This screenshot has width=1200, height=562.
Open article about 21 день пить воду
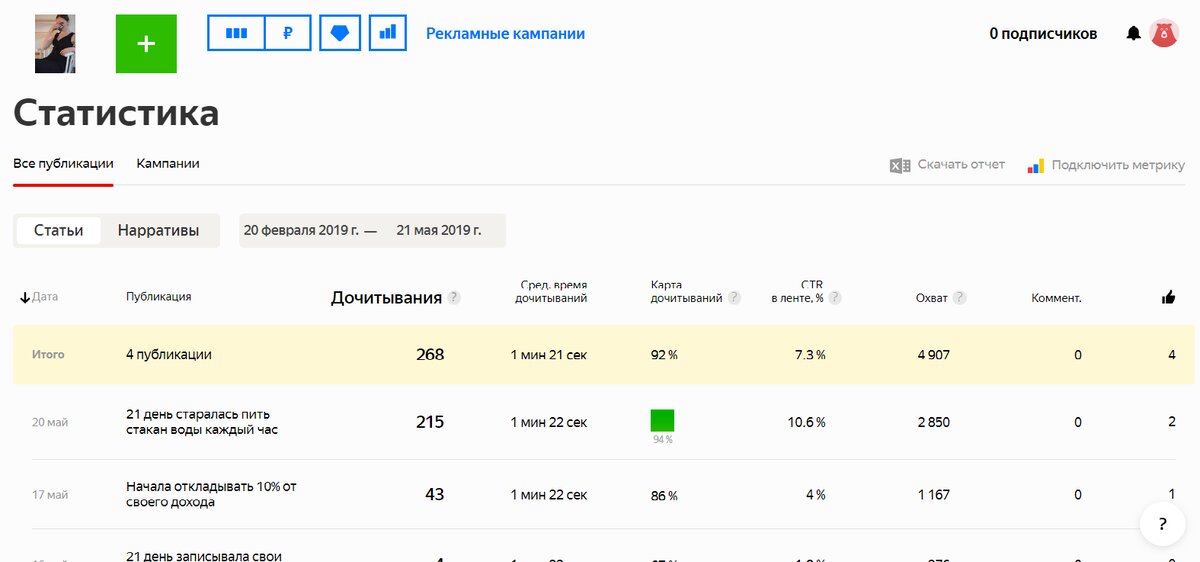(x=202, y=422)
